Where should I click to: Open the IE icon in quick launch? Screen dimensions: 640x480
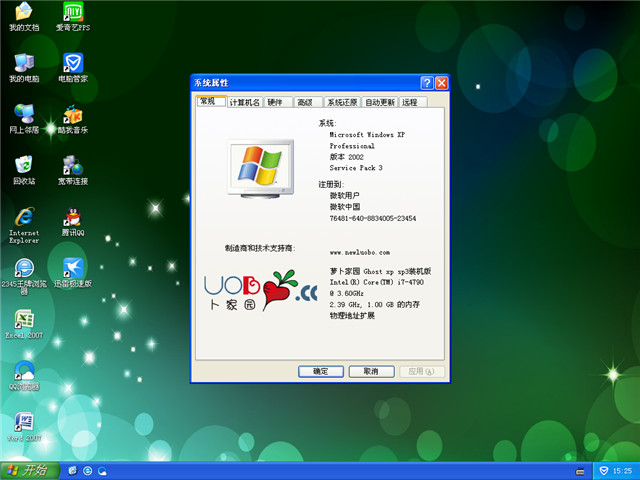87,471
